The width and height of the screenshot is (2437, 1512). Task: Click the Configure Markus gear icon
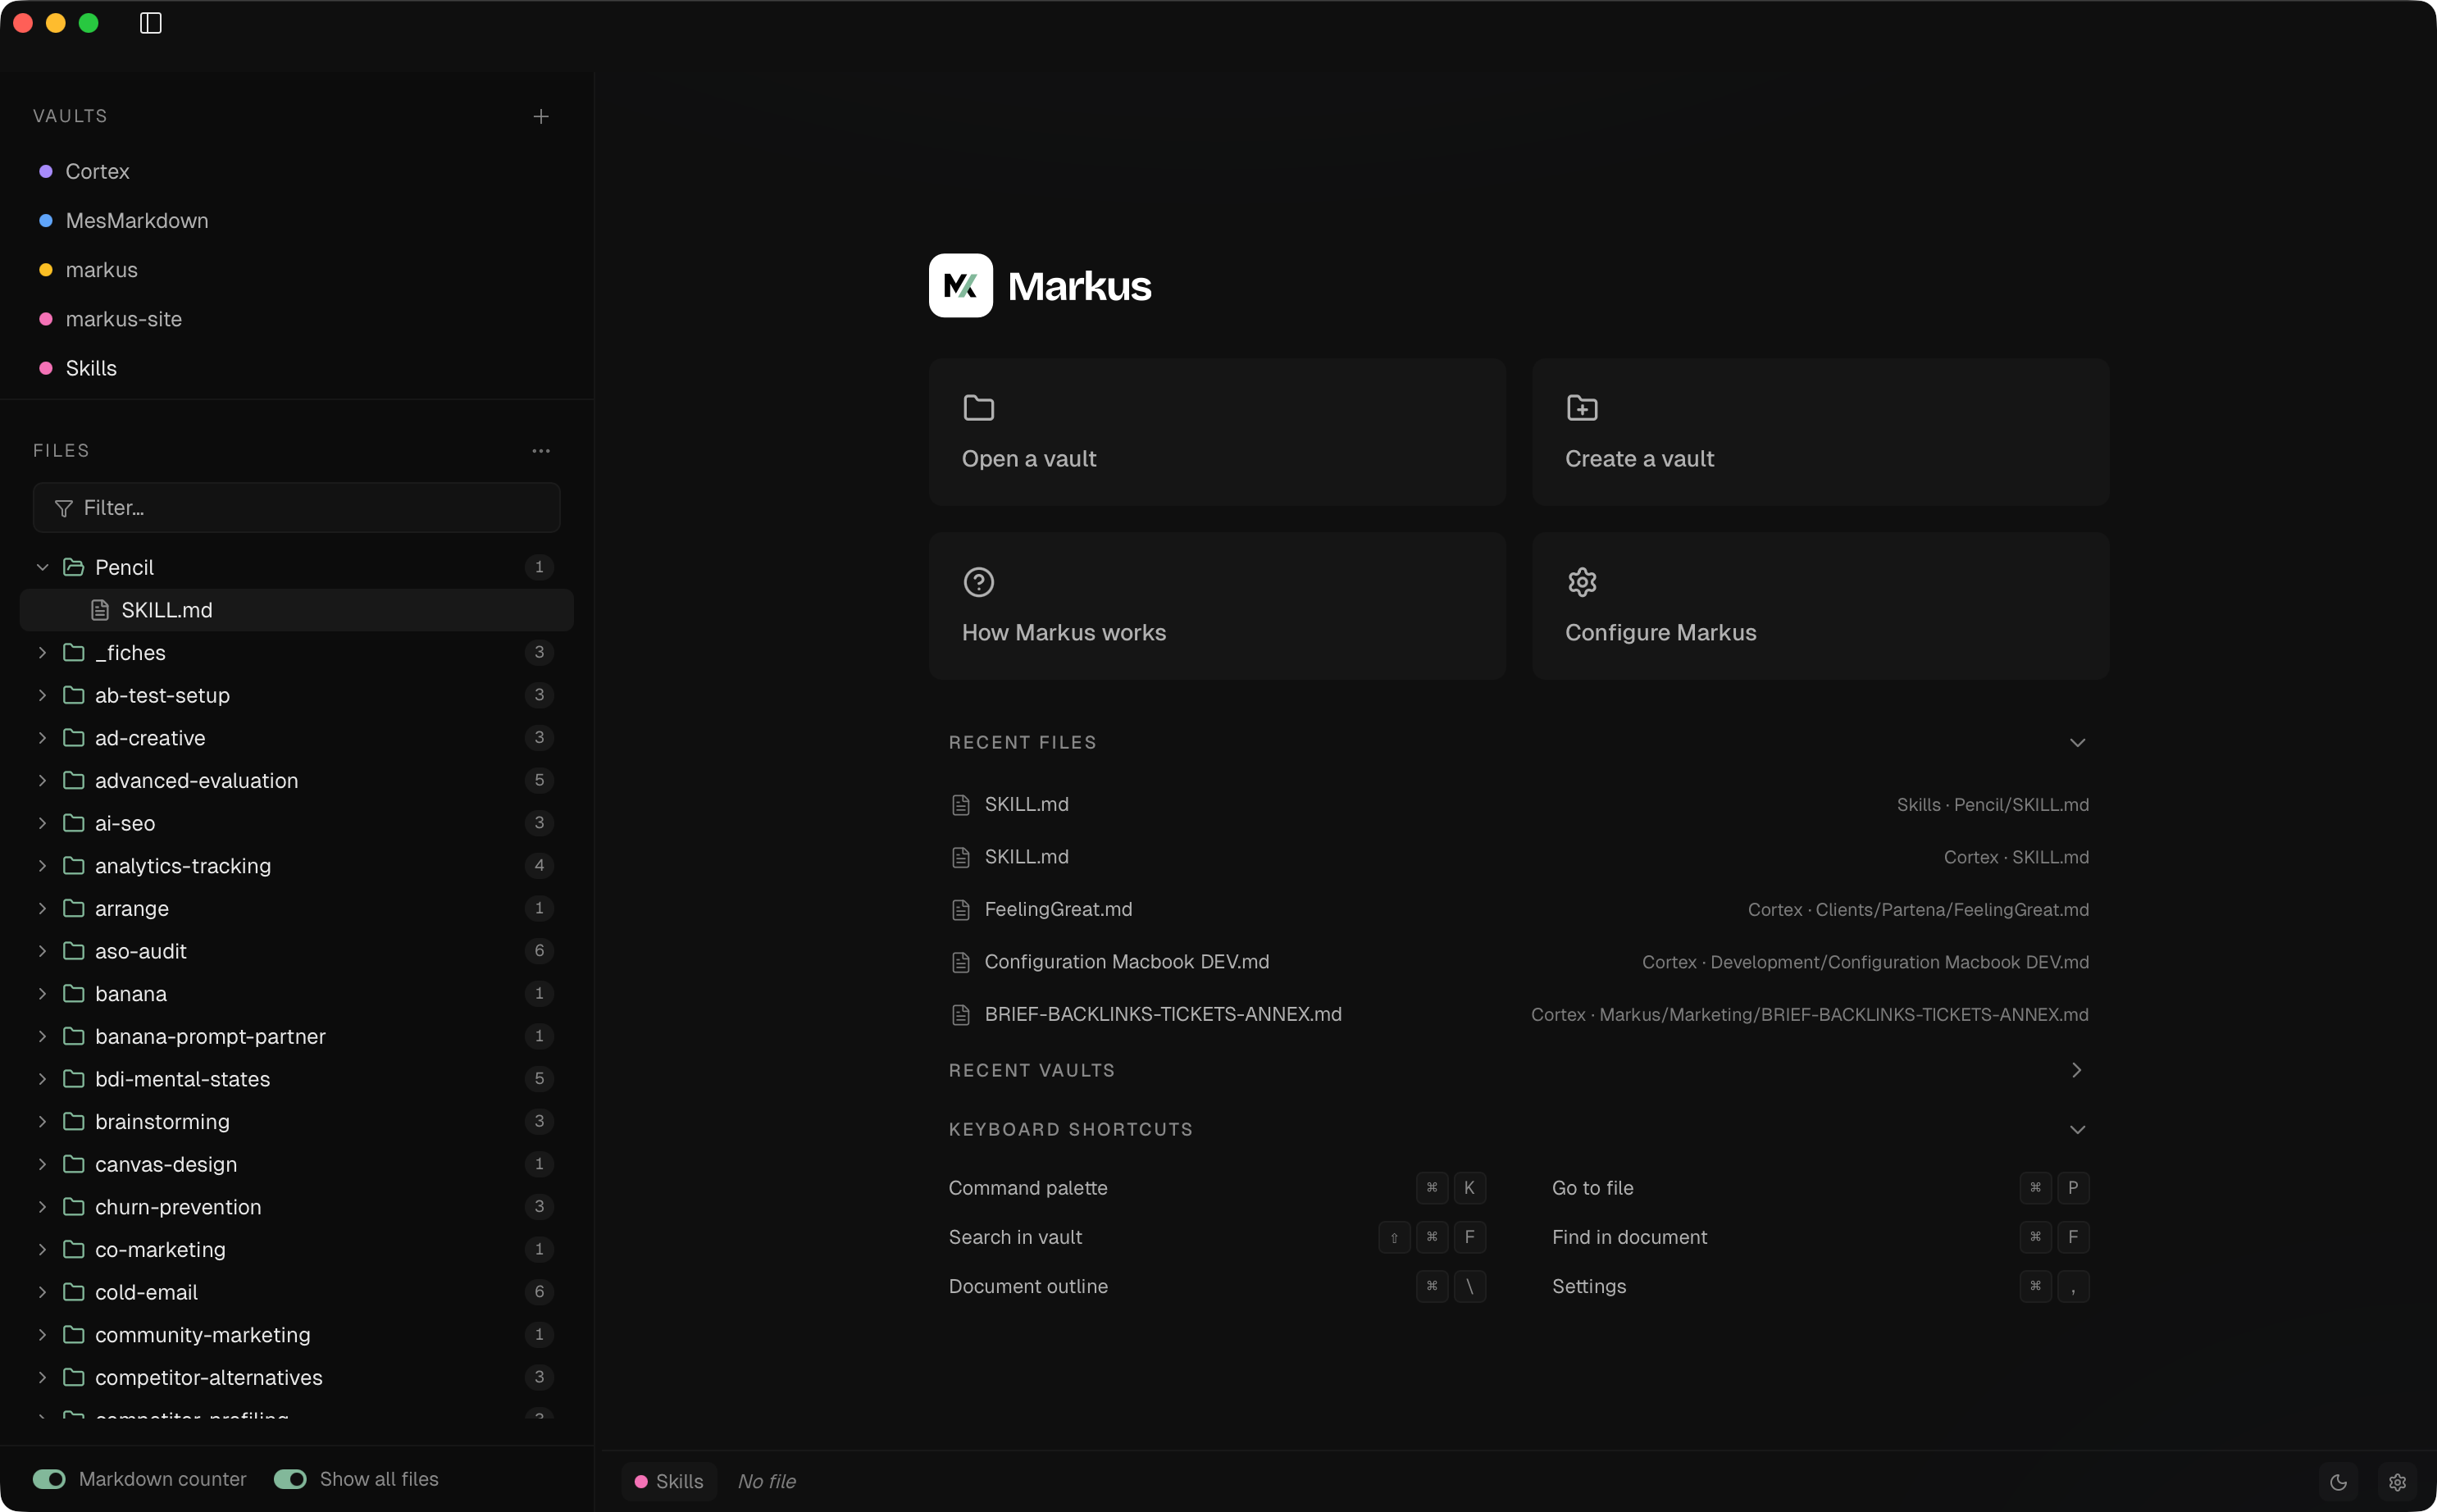[x=1582, y=582]
